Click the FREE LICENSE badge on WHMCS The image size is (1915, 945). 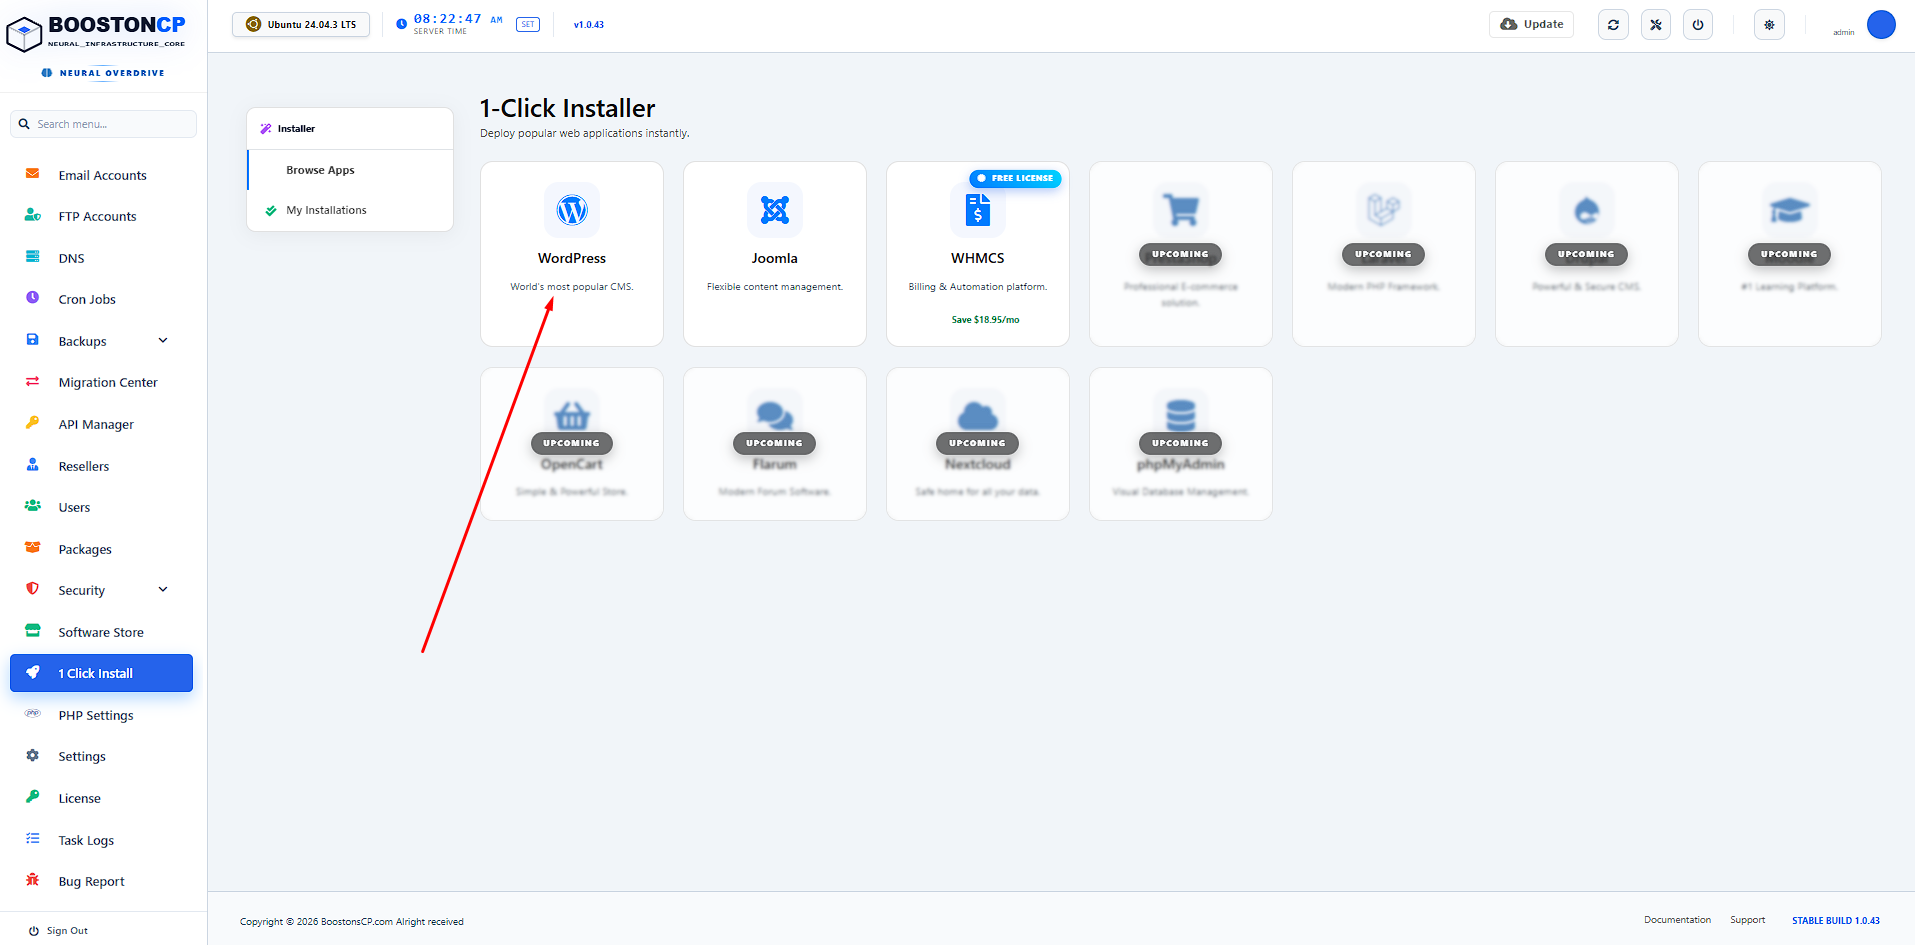pyautogui.click(x=1015, y=178)
